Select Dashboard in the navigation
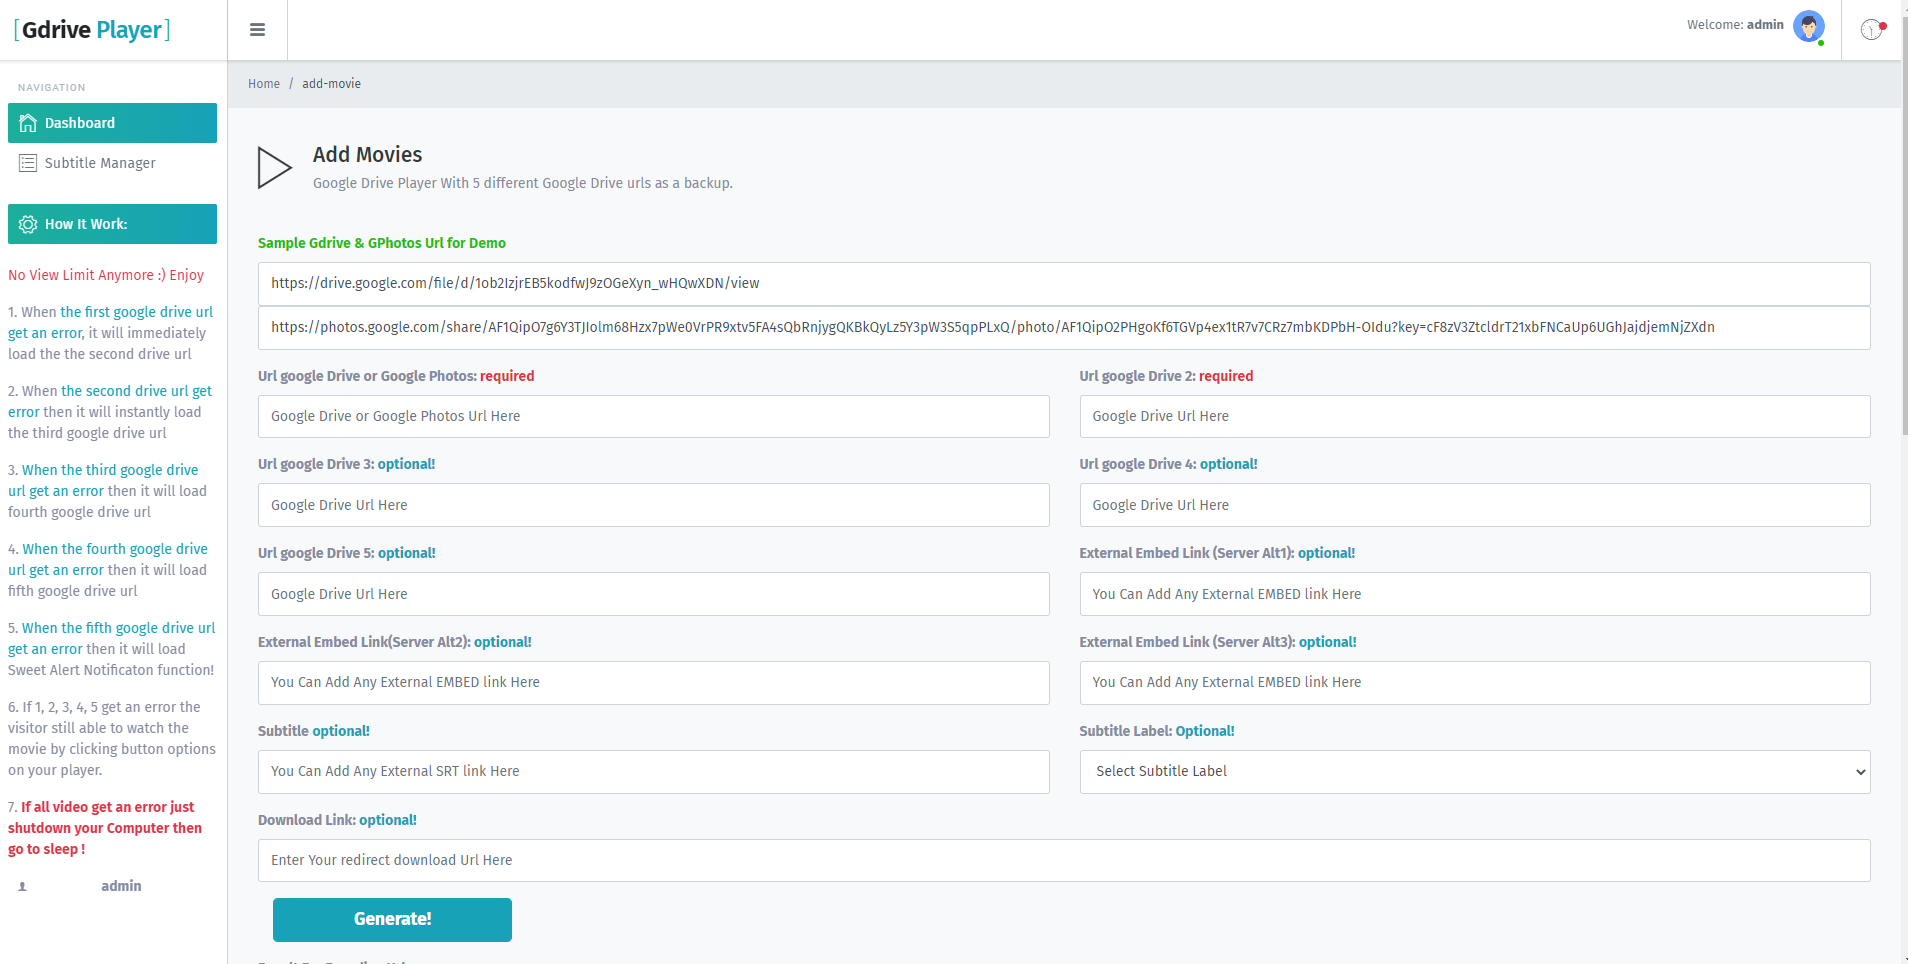This screenshot has width=1908, height=964. [80, 123]
